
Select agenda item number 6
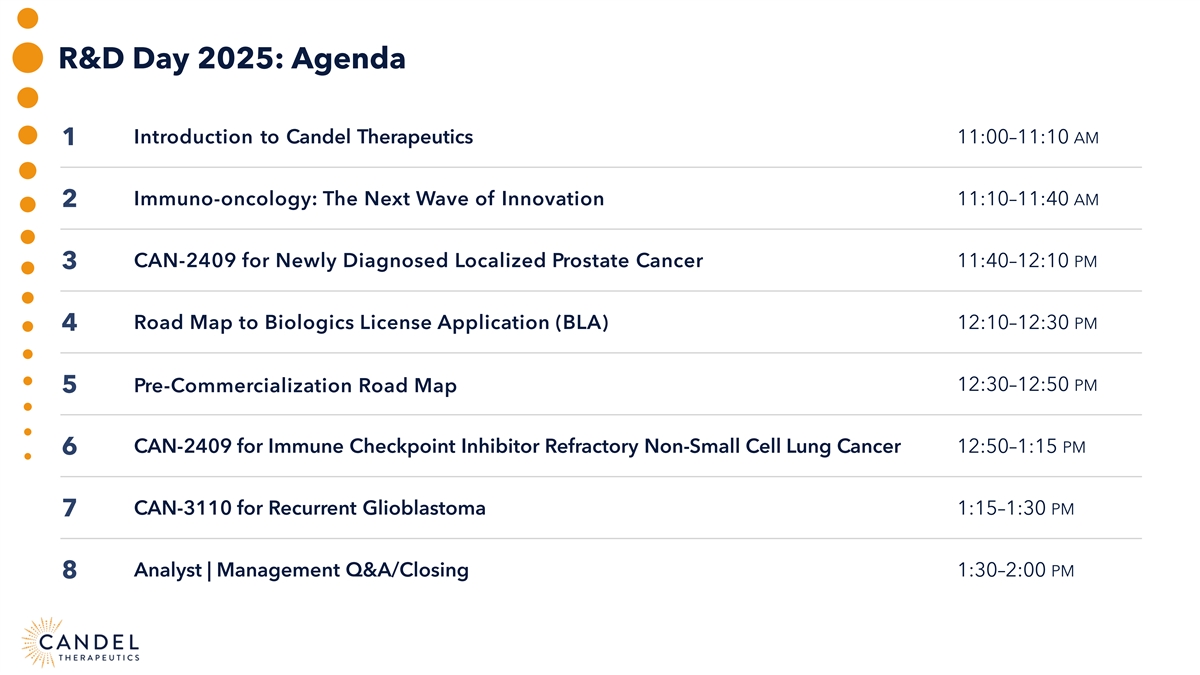69,447
